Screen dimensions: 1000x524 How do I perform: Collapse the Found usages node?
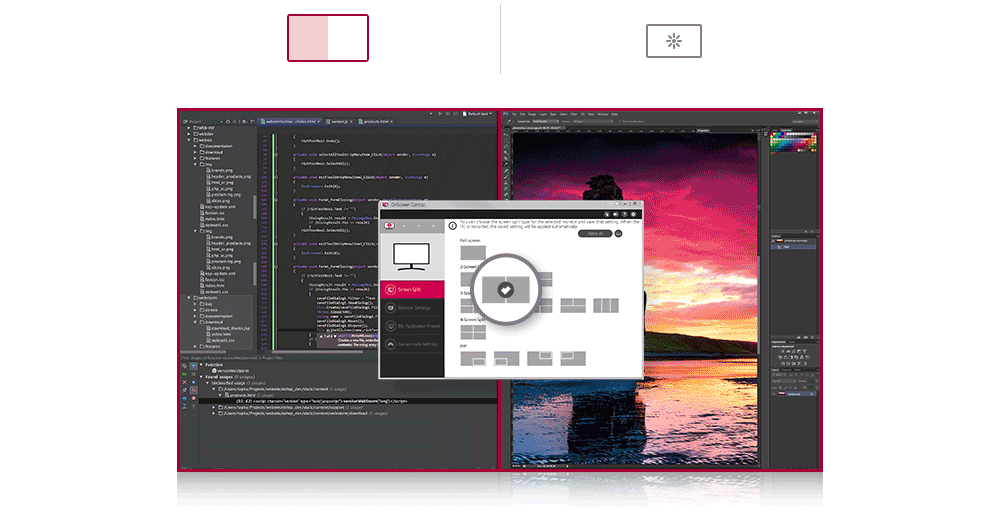(201, 377)
